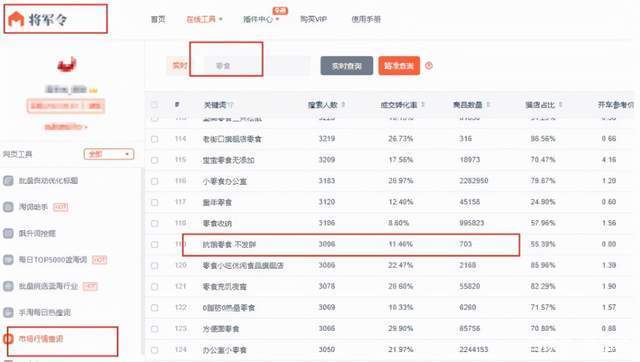Click keyword 办公室小零食 in row 124
The width and height of the screenshot is (640, 362).
(x=225, y=350)
